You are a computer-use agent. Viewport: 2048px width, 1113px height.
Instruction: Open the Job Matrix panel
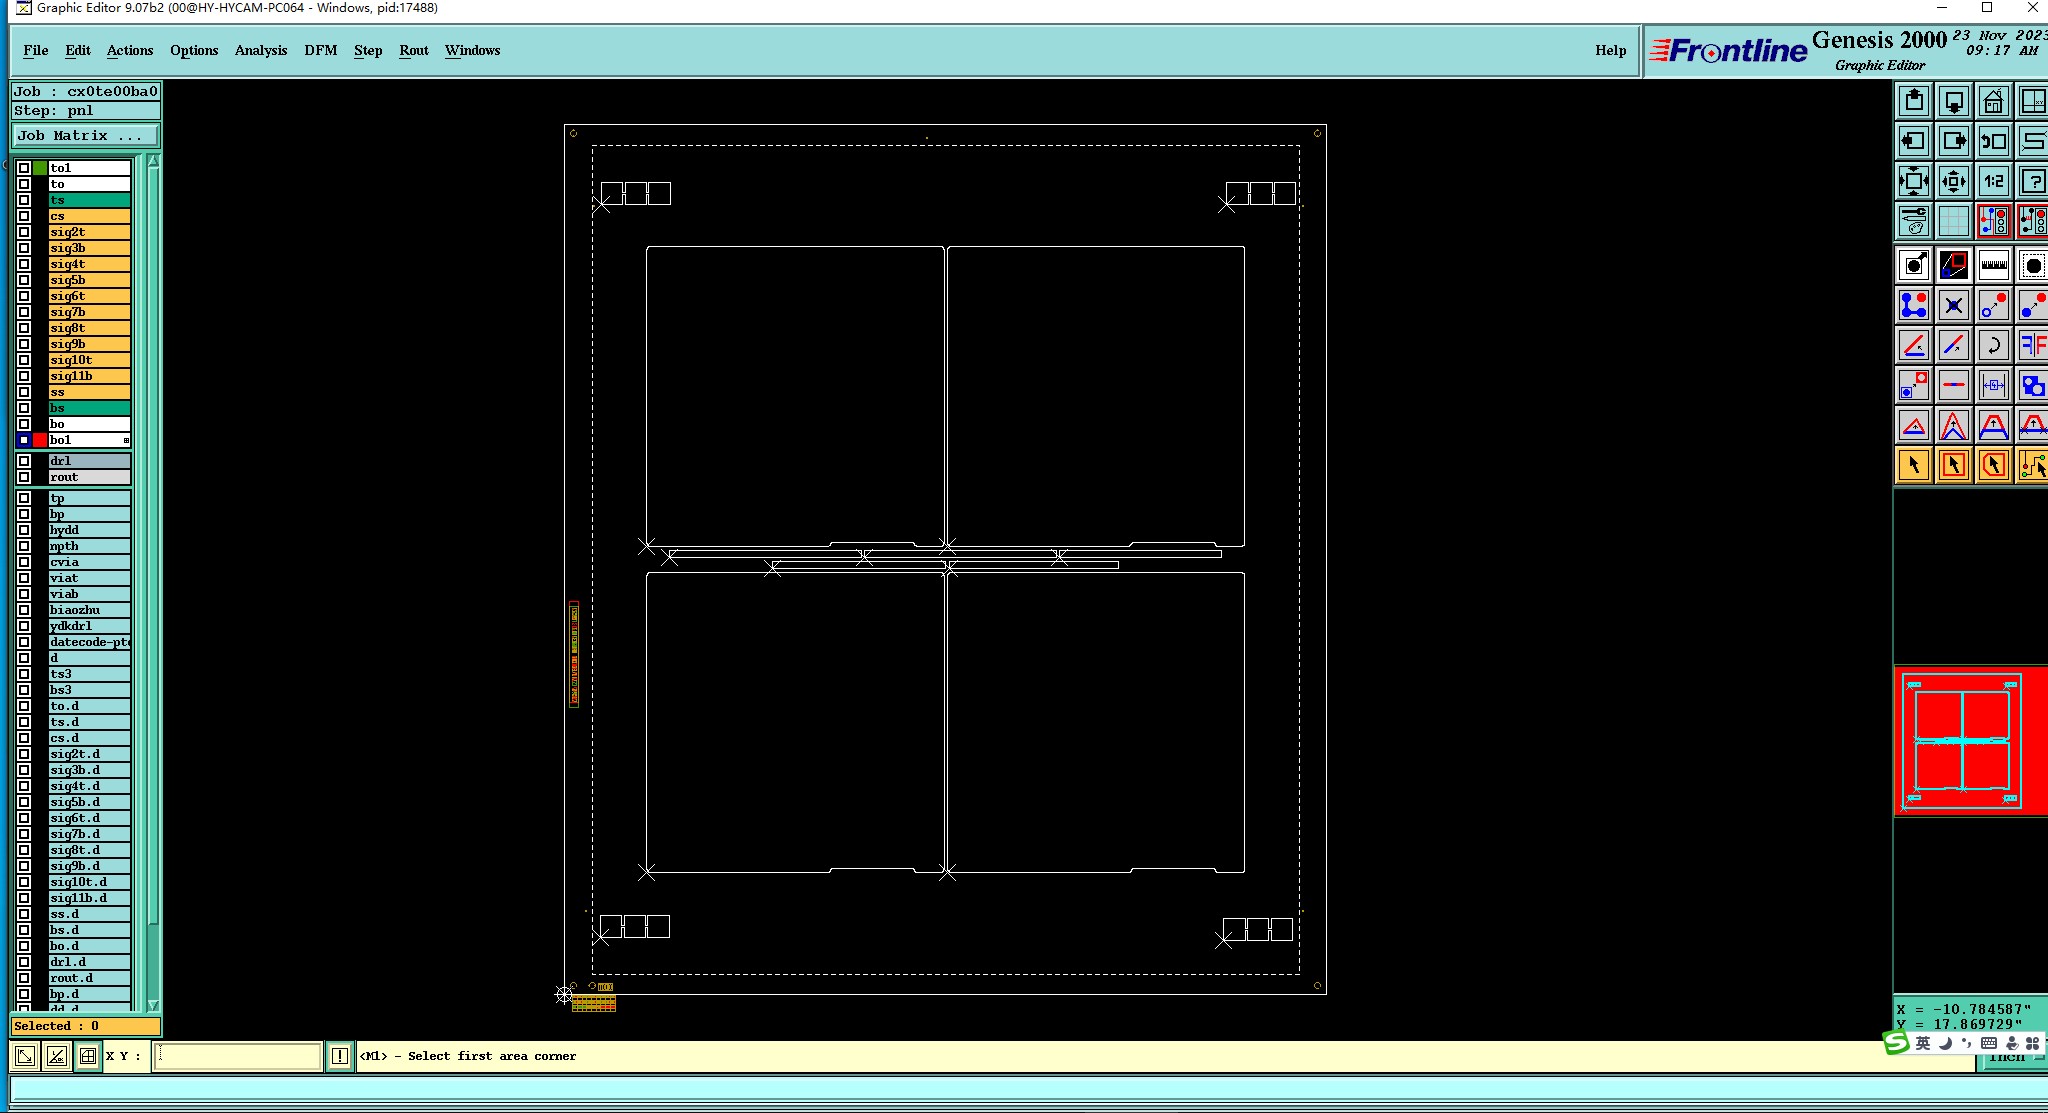click(x=85, y=136)
